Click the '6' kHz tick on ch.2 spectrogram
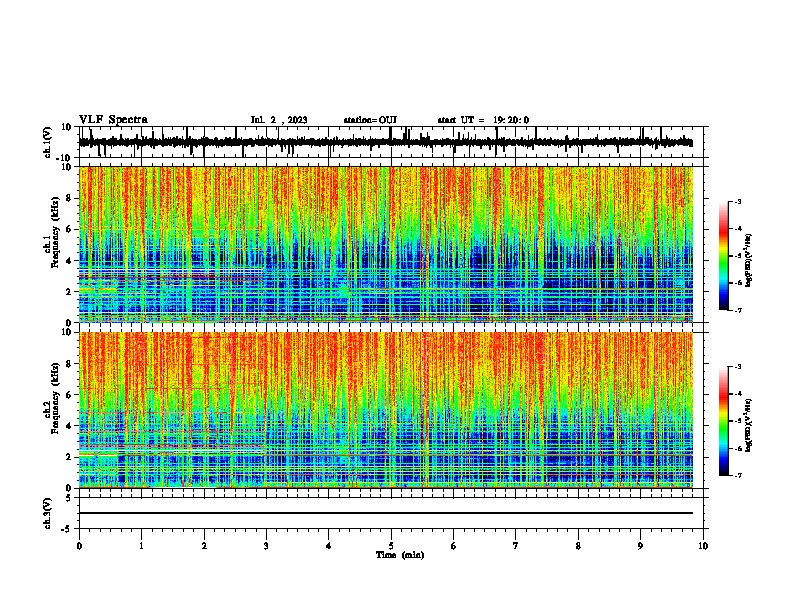The width and height of the screenshot is (792, 612). pyautogui.click(x=70, y=395)
